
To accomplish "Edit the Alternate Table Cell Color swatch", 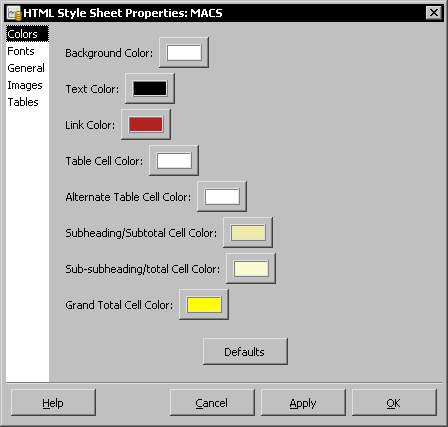I will (222, 197).
